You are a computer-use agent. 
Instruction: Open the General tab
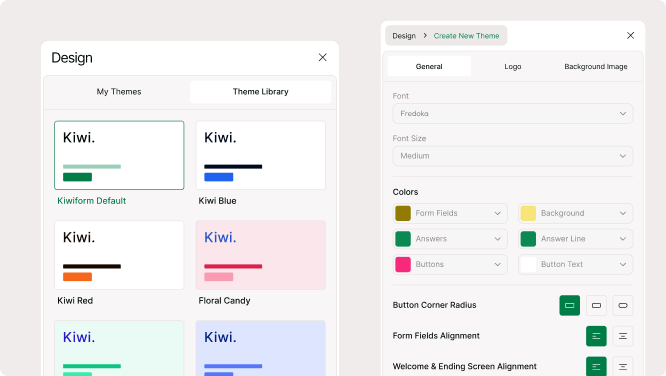tap(429, 66)
